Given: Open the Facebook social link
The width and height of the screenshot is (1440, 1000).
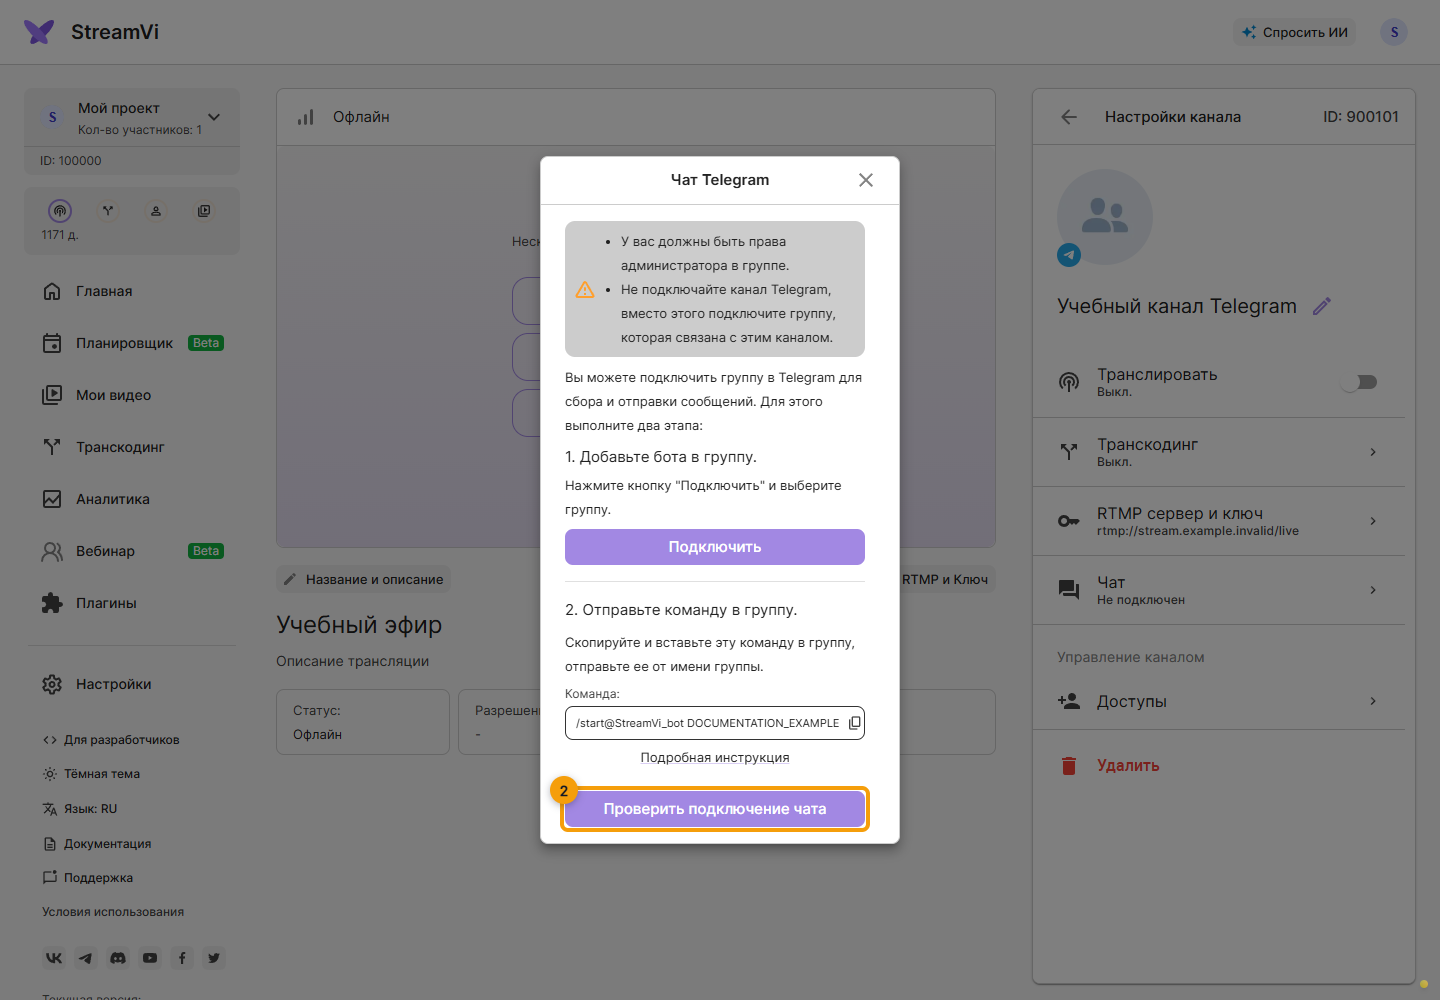Looking at the screenshot, I should point(182,958).
